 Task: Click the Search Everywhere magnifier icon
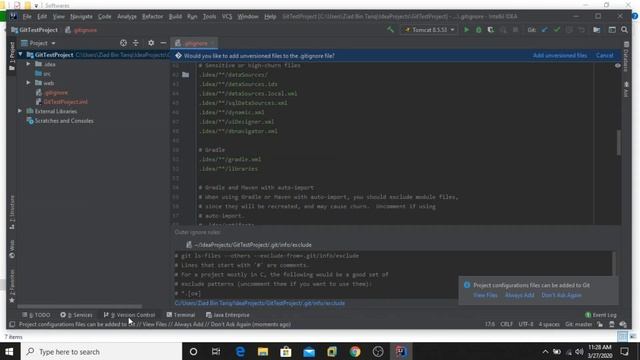pos(624,30)
